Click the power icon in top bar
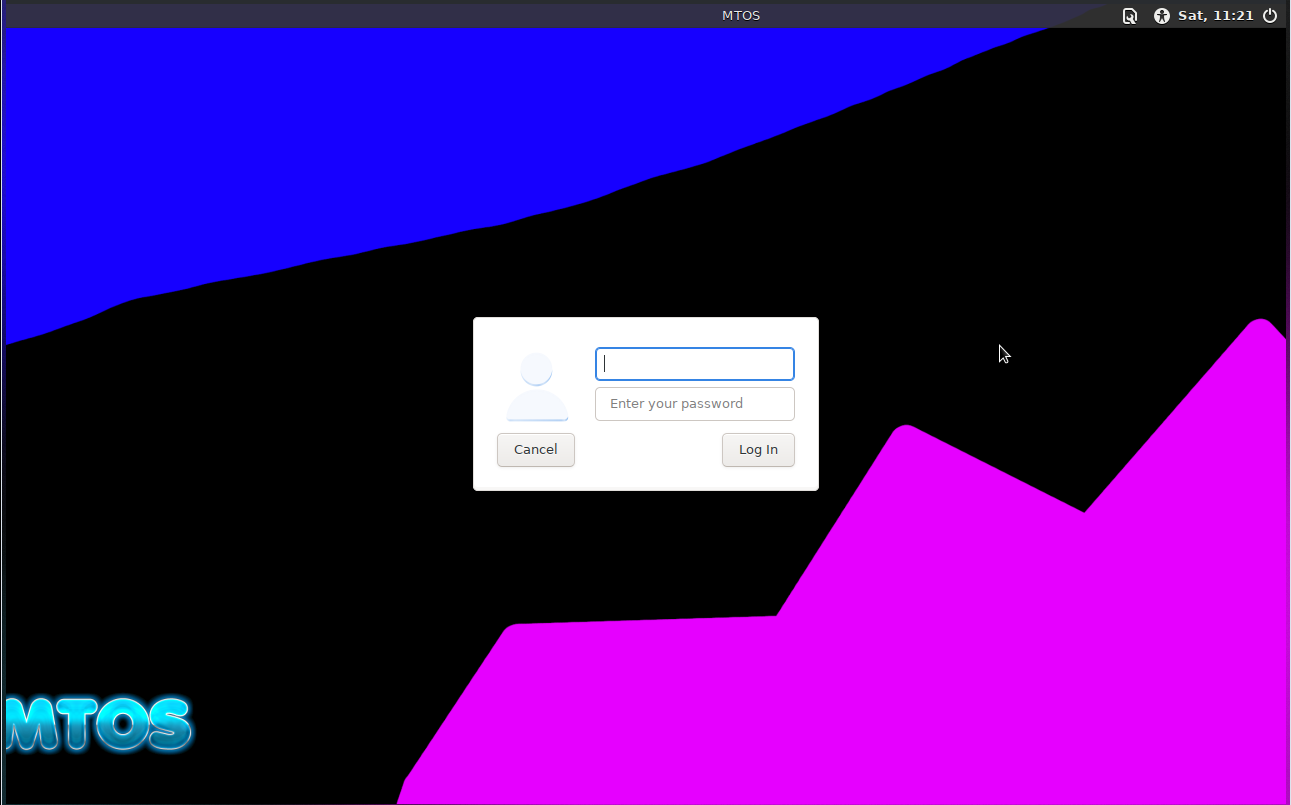This screenshot has width=1291, height=805. click(1270, 16)
